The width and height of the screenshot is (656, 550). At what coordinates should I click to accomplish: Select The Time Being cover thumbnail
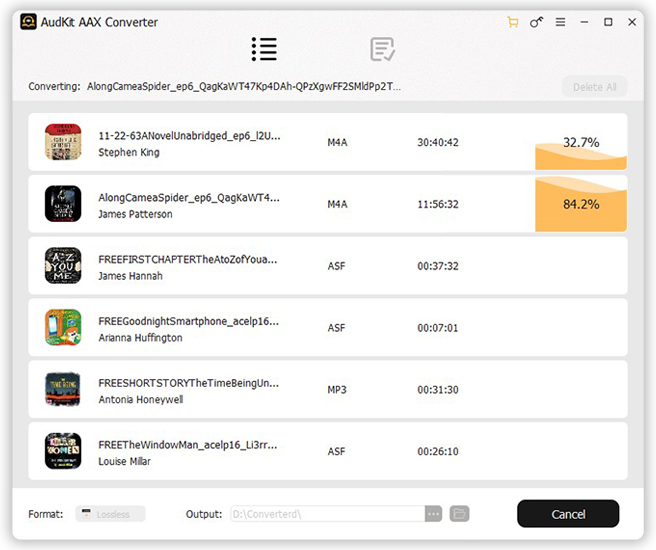tap(63, 389)
